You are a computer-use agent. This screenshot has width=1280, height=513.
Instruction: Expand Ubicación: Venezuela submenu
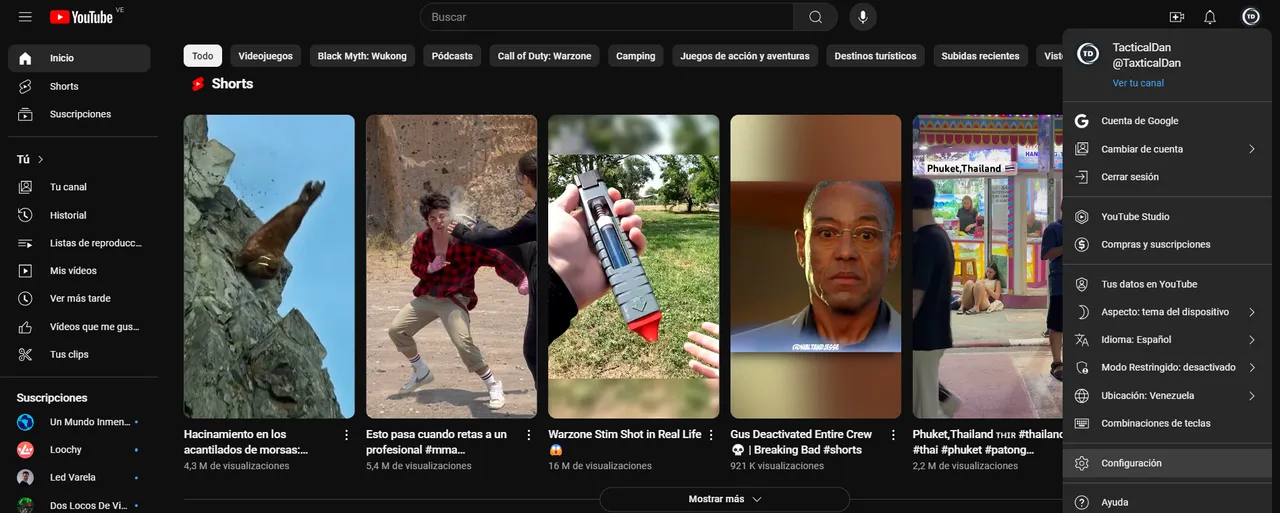1167,395
